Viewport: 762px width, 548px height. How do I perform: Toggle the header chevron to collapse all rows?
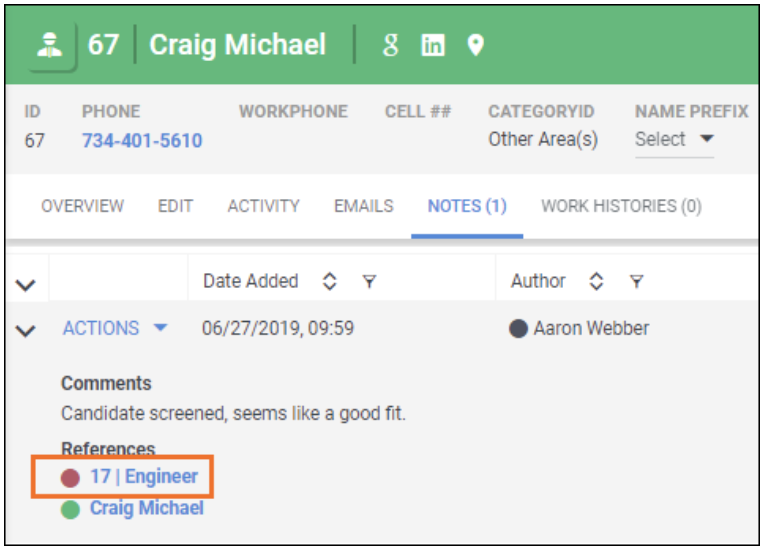tap(26, 284)
